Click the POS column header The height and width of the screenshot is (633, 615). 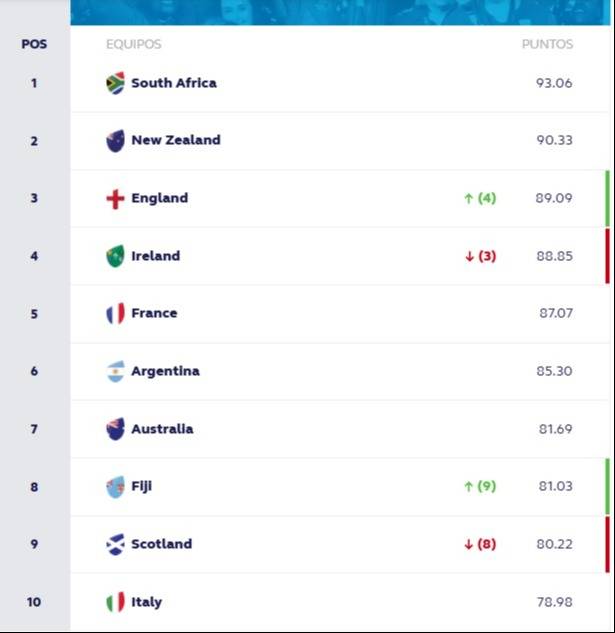click(34, 44)
